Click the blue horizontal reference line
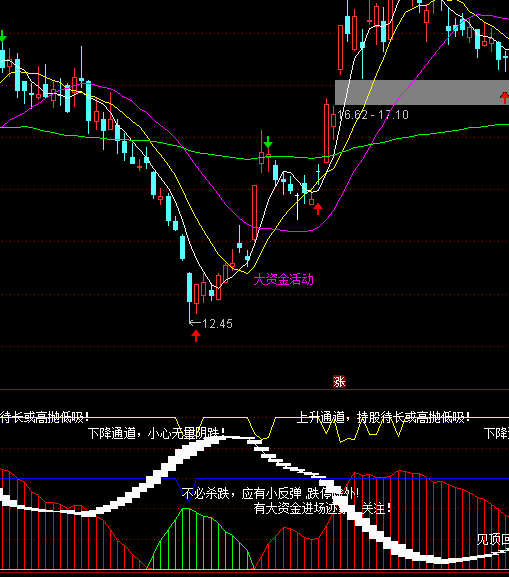Viewport: 509px width, 577px height. pyautogui.click(x=254, y=479)
